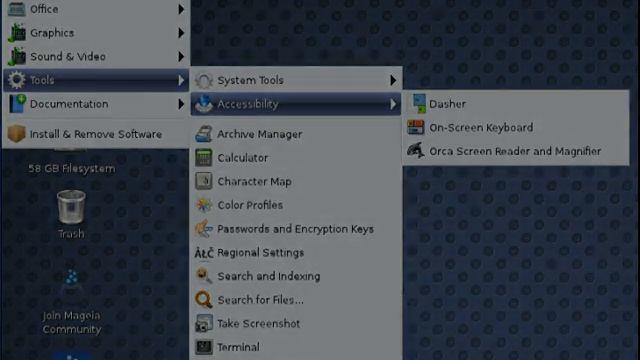Click the Install & Remove Software box icon

click(x=17, y=134)
